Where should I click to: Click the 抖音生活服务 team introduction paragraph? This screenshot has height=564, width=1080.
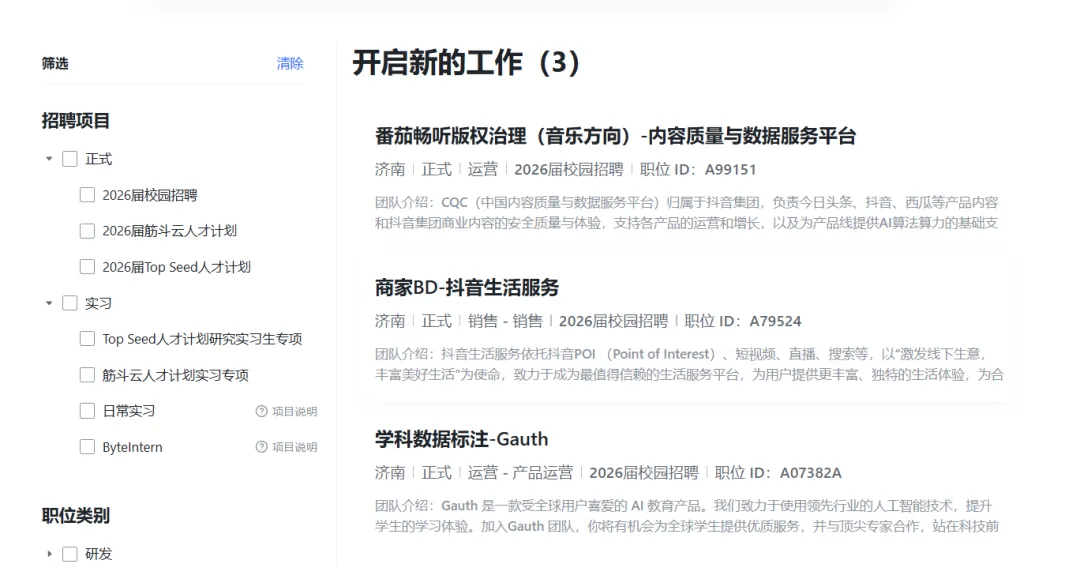pyautogui.click(x=689, y=364)
